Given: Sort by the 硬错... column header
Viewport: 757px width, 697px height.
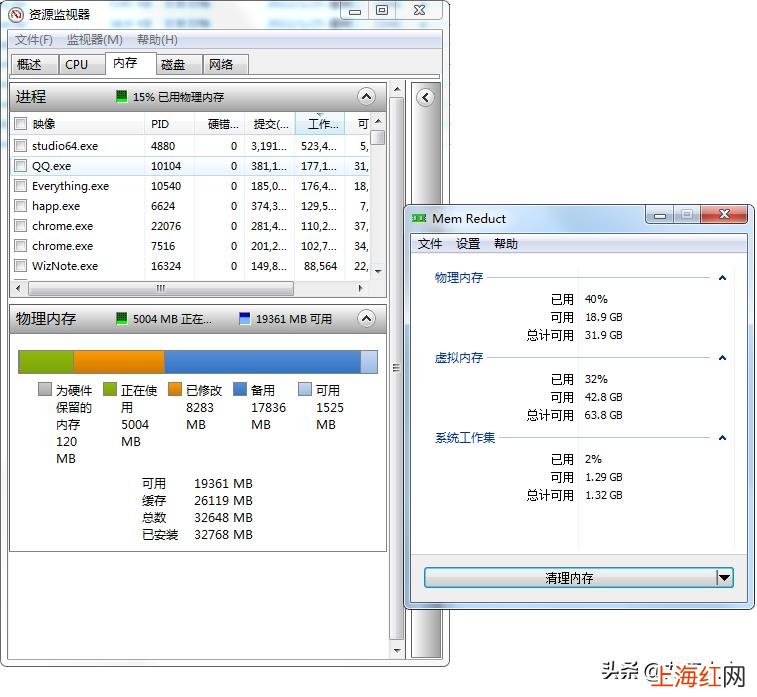Looking at the screenshot, I should click(x=219, y=124).
